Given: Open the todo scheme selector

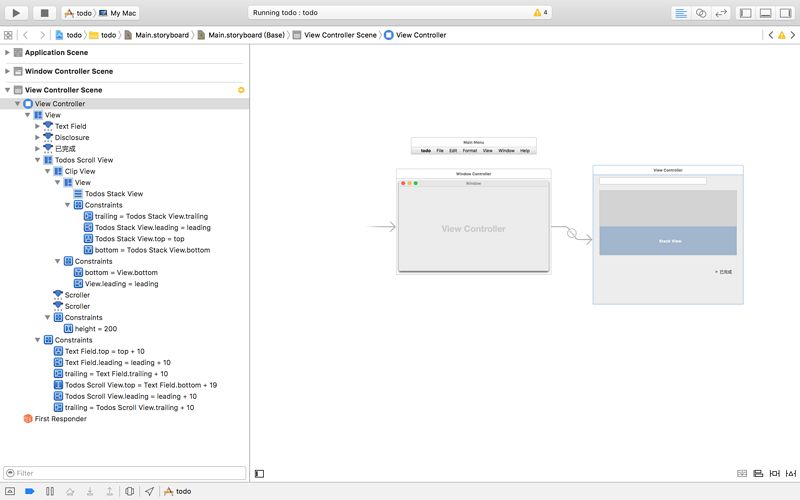Looking at the screenshot, I should [78, 13].
